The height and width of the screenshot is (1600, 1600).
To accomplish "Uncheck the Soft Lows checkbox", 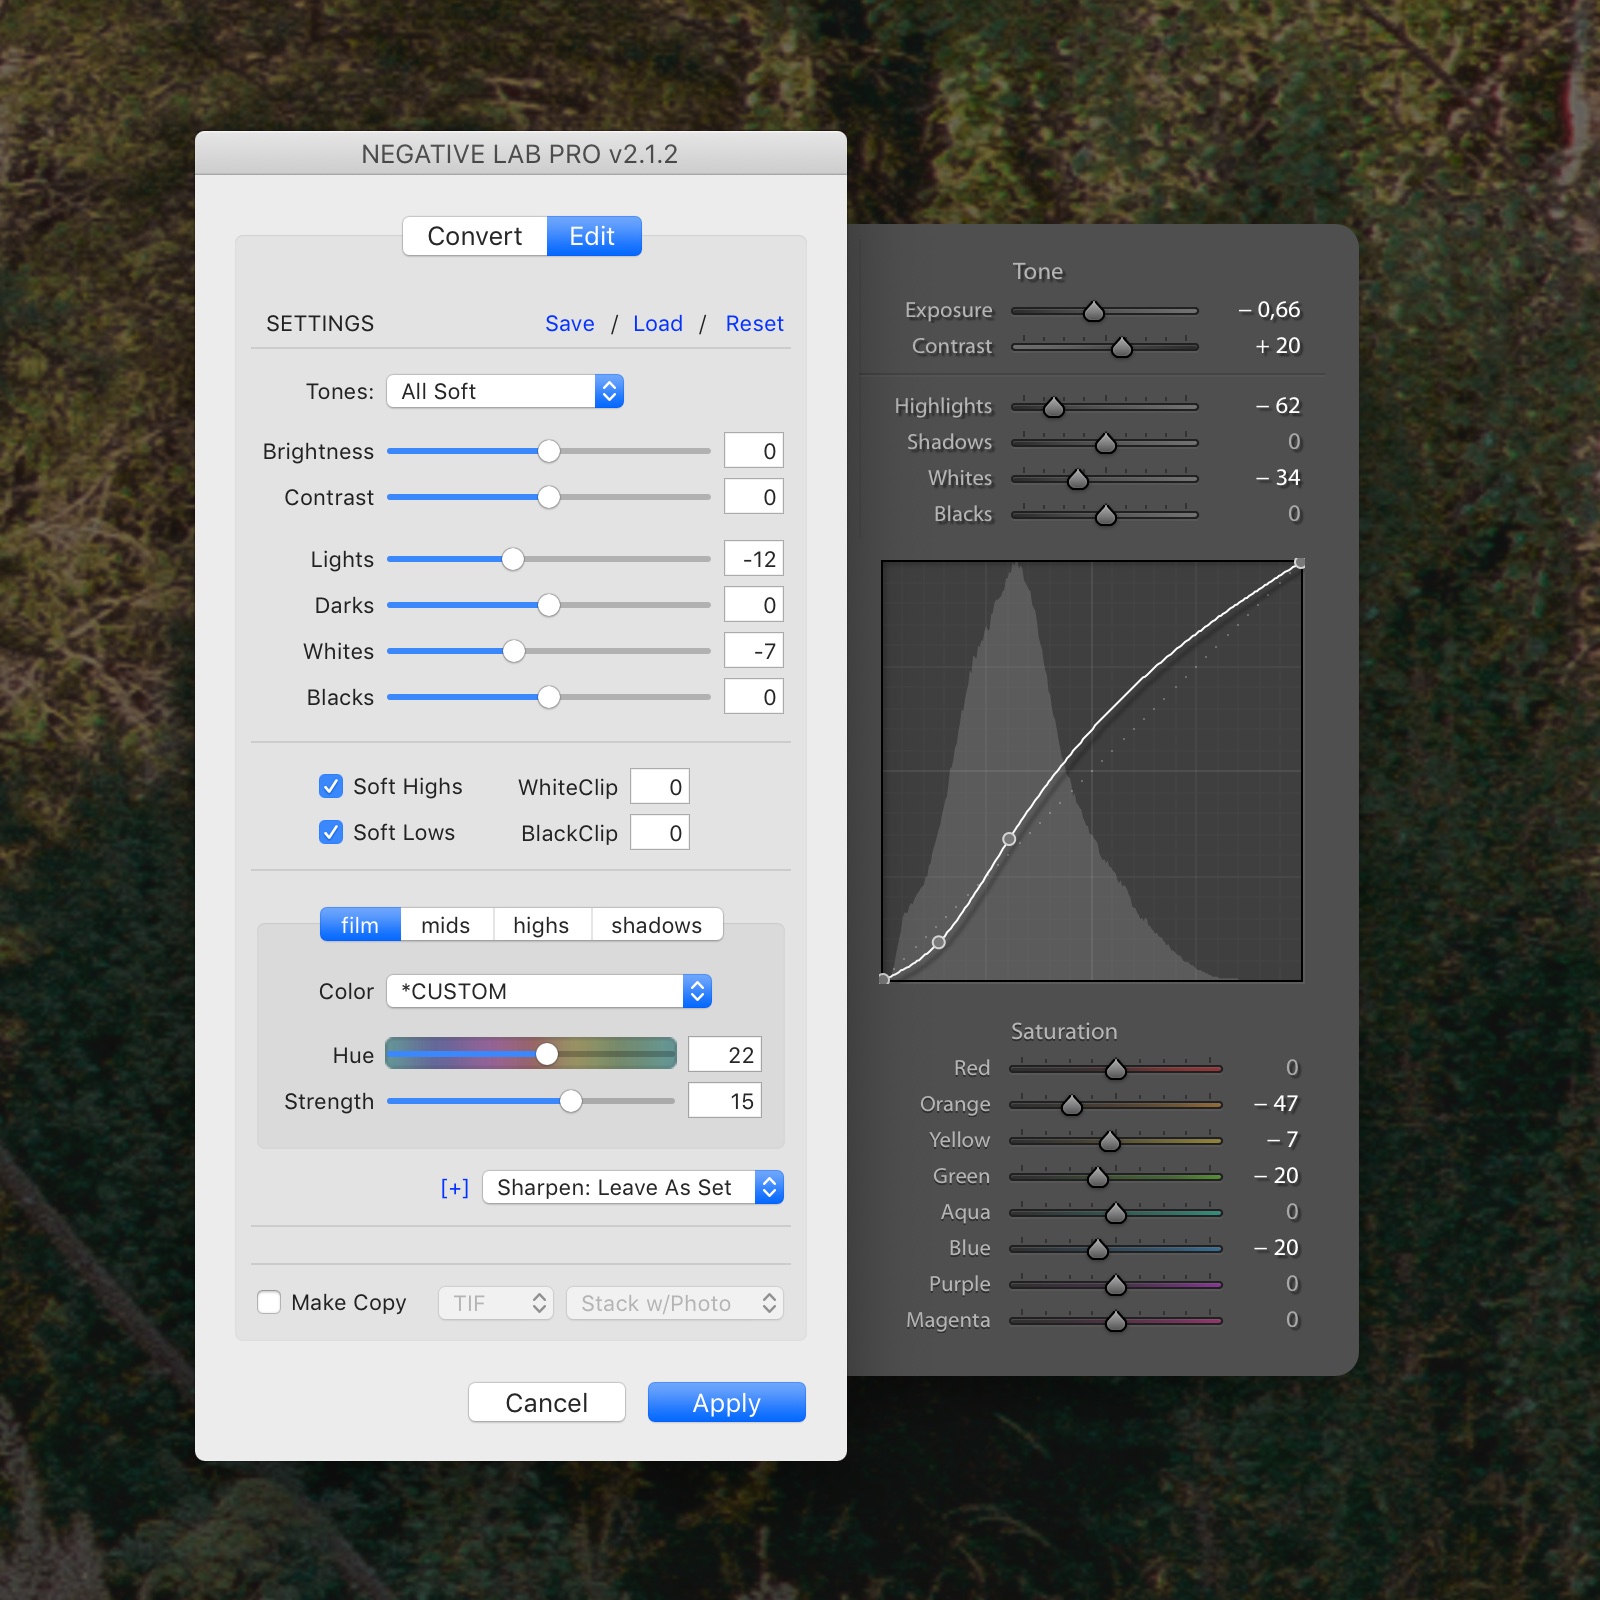I will click(331, 832).
